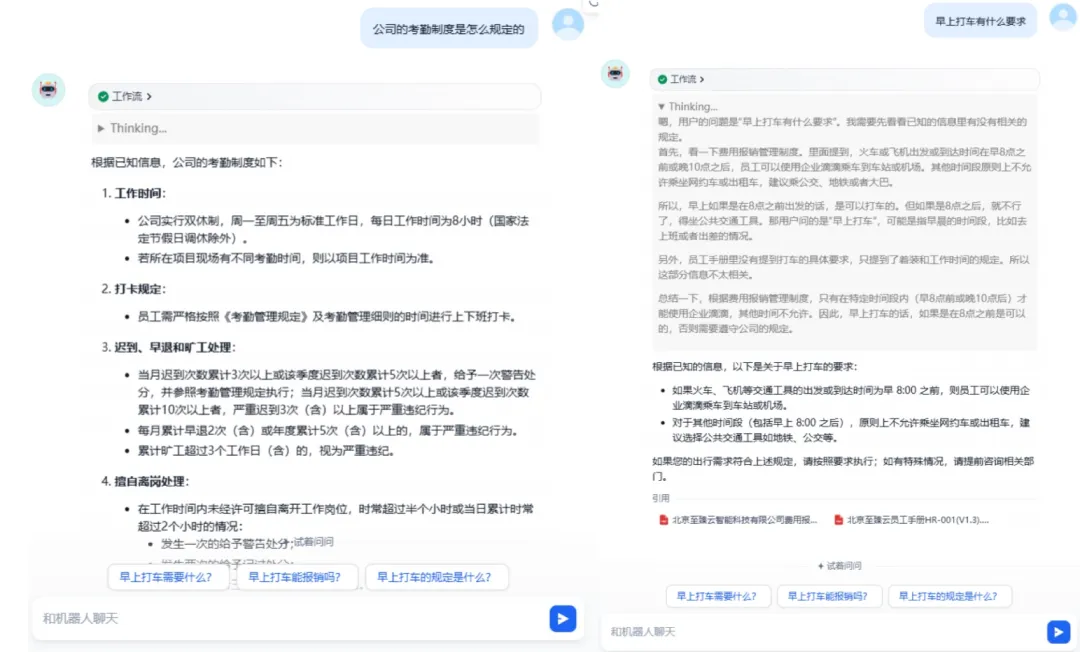The height and width of the screenshot is (652, 1080).
Task: Click the PDF icon of the 北京至臻云智能科技有限公司 citation
Action: pos(662,520)
